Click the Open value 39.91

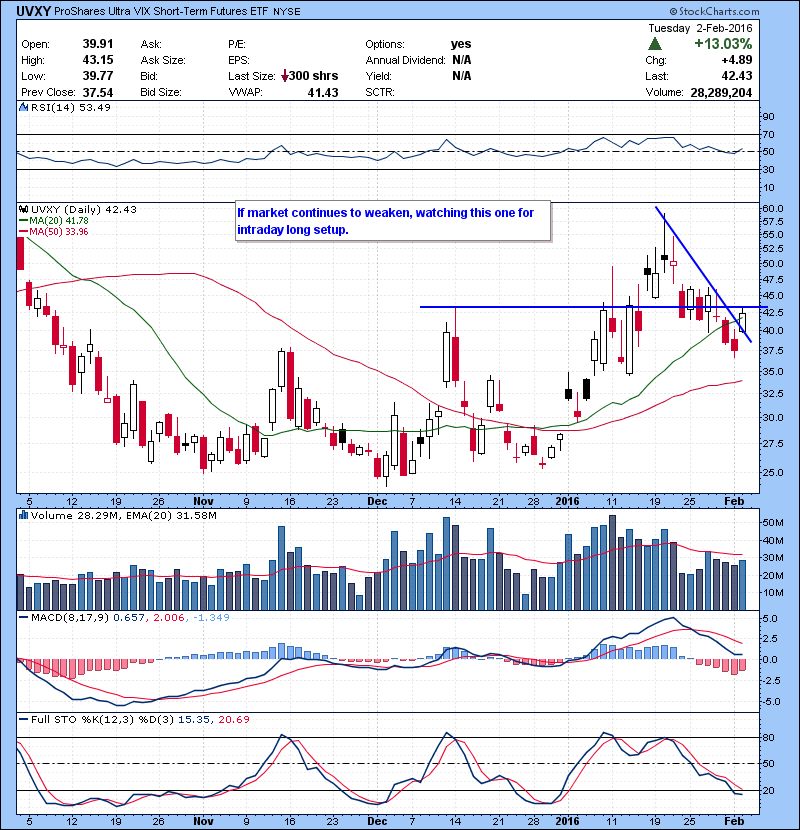pos(98,44)
